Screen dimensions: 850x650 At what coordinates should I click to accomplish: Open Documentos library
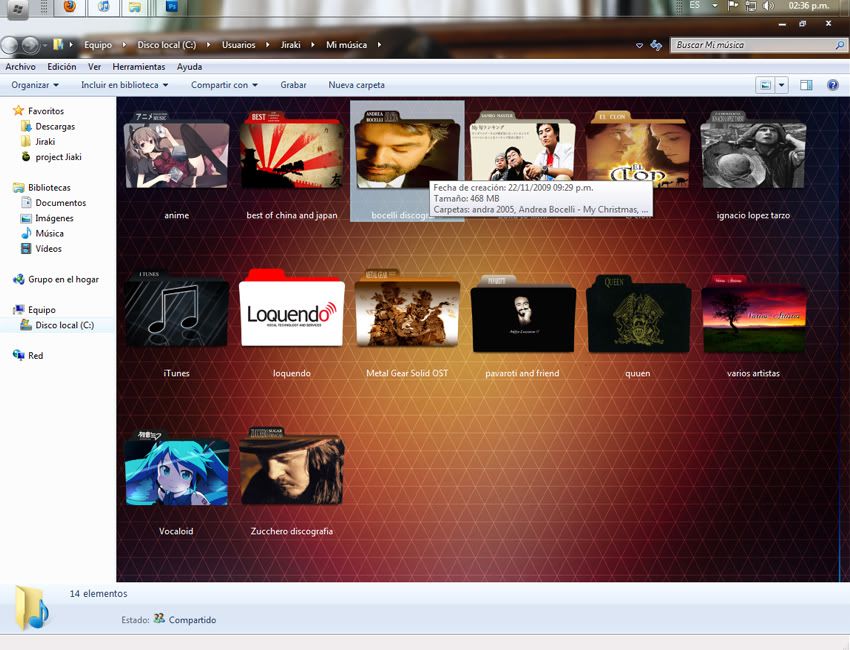pos(60,203)
